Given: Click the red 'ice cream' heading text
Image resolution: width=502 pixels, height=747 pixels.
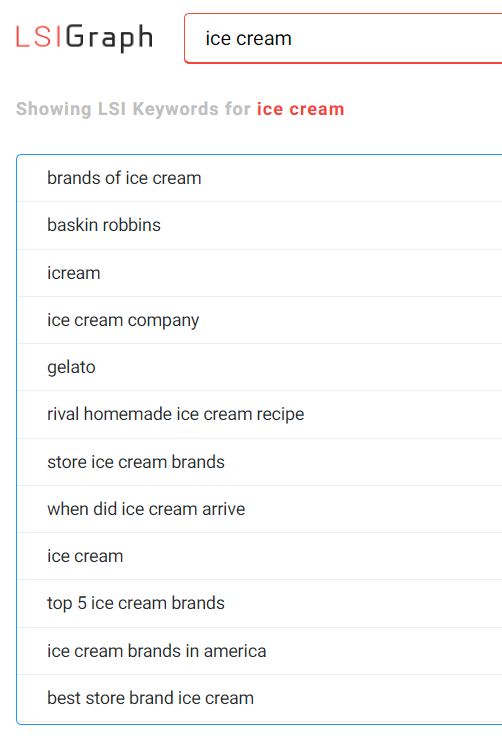Looking at the screenshot, I should tap(301, 109).
